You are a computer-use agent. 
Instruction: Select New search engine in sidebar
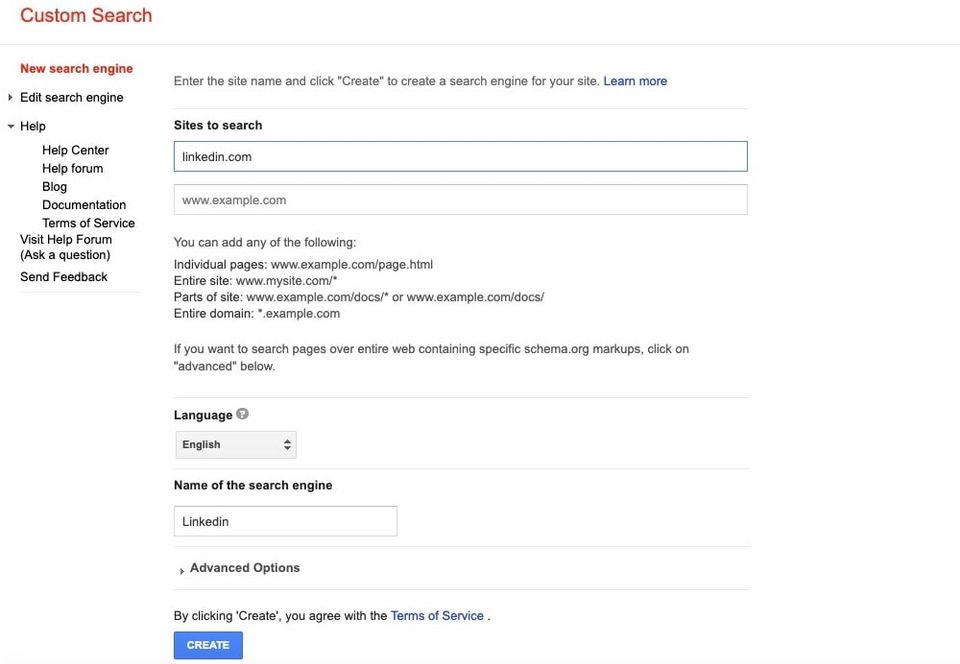point(77,69)
